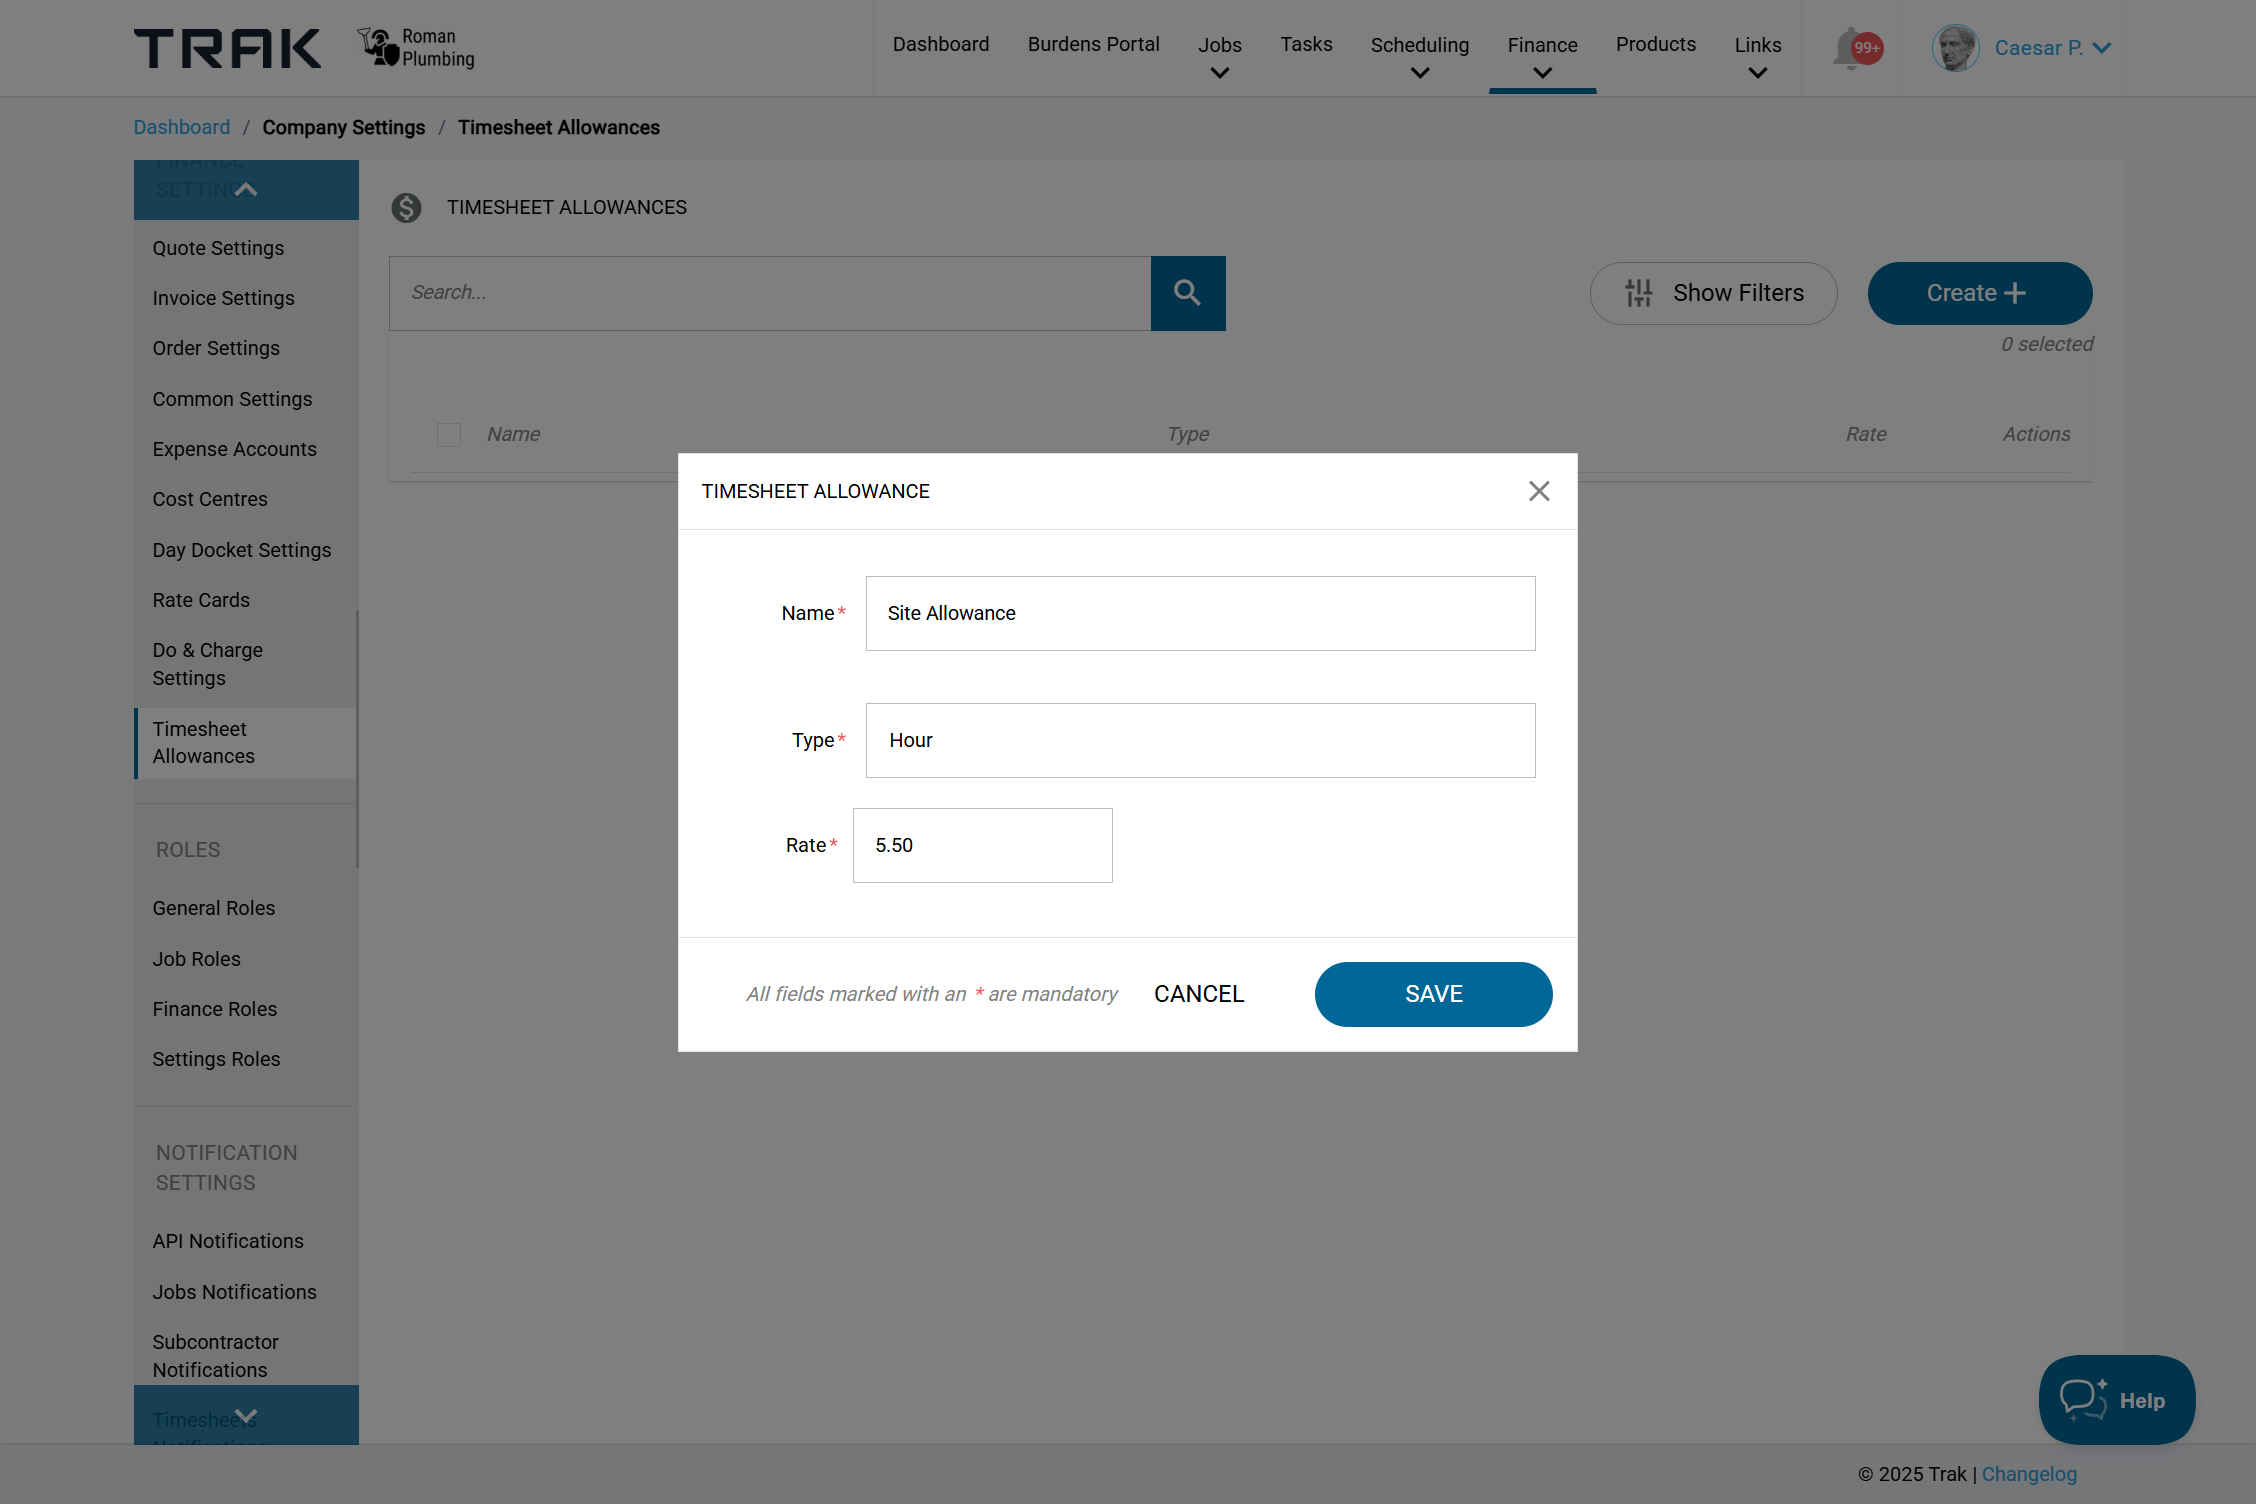Click the dollar icon beside Timesheet Allowances
The height and width of the screenshot is (1504, 2256).
coord(406,207)
